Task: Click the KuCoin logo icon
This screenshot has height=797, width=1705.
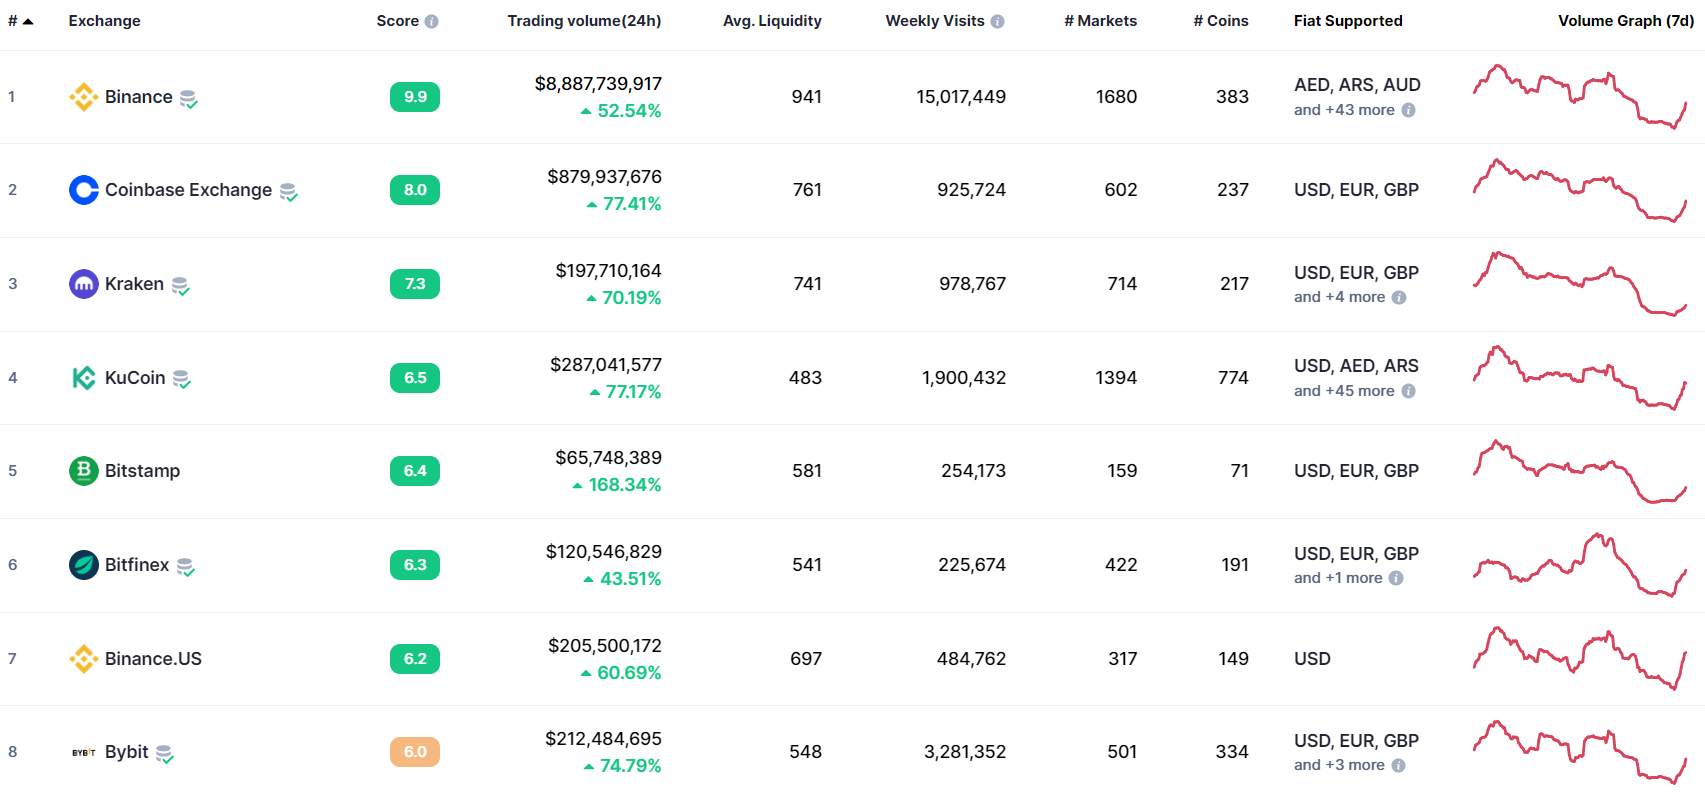Action: 83,378
